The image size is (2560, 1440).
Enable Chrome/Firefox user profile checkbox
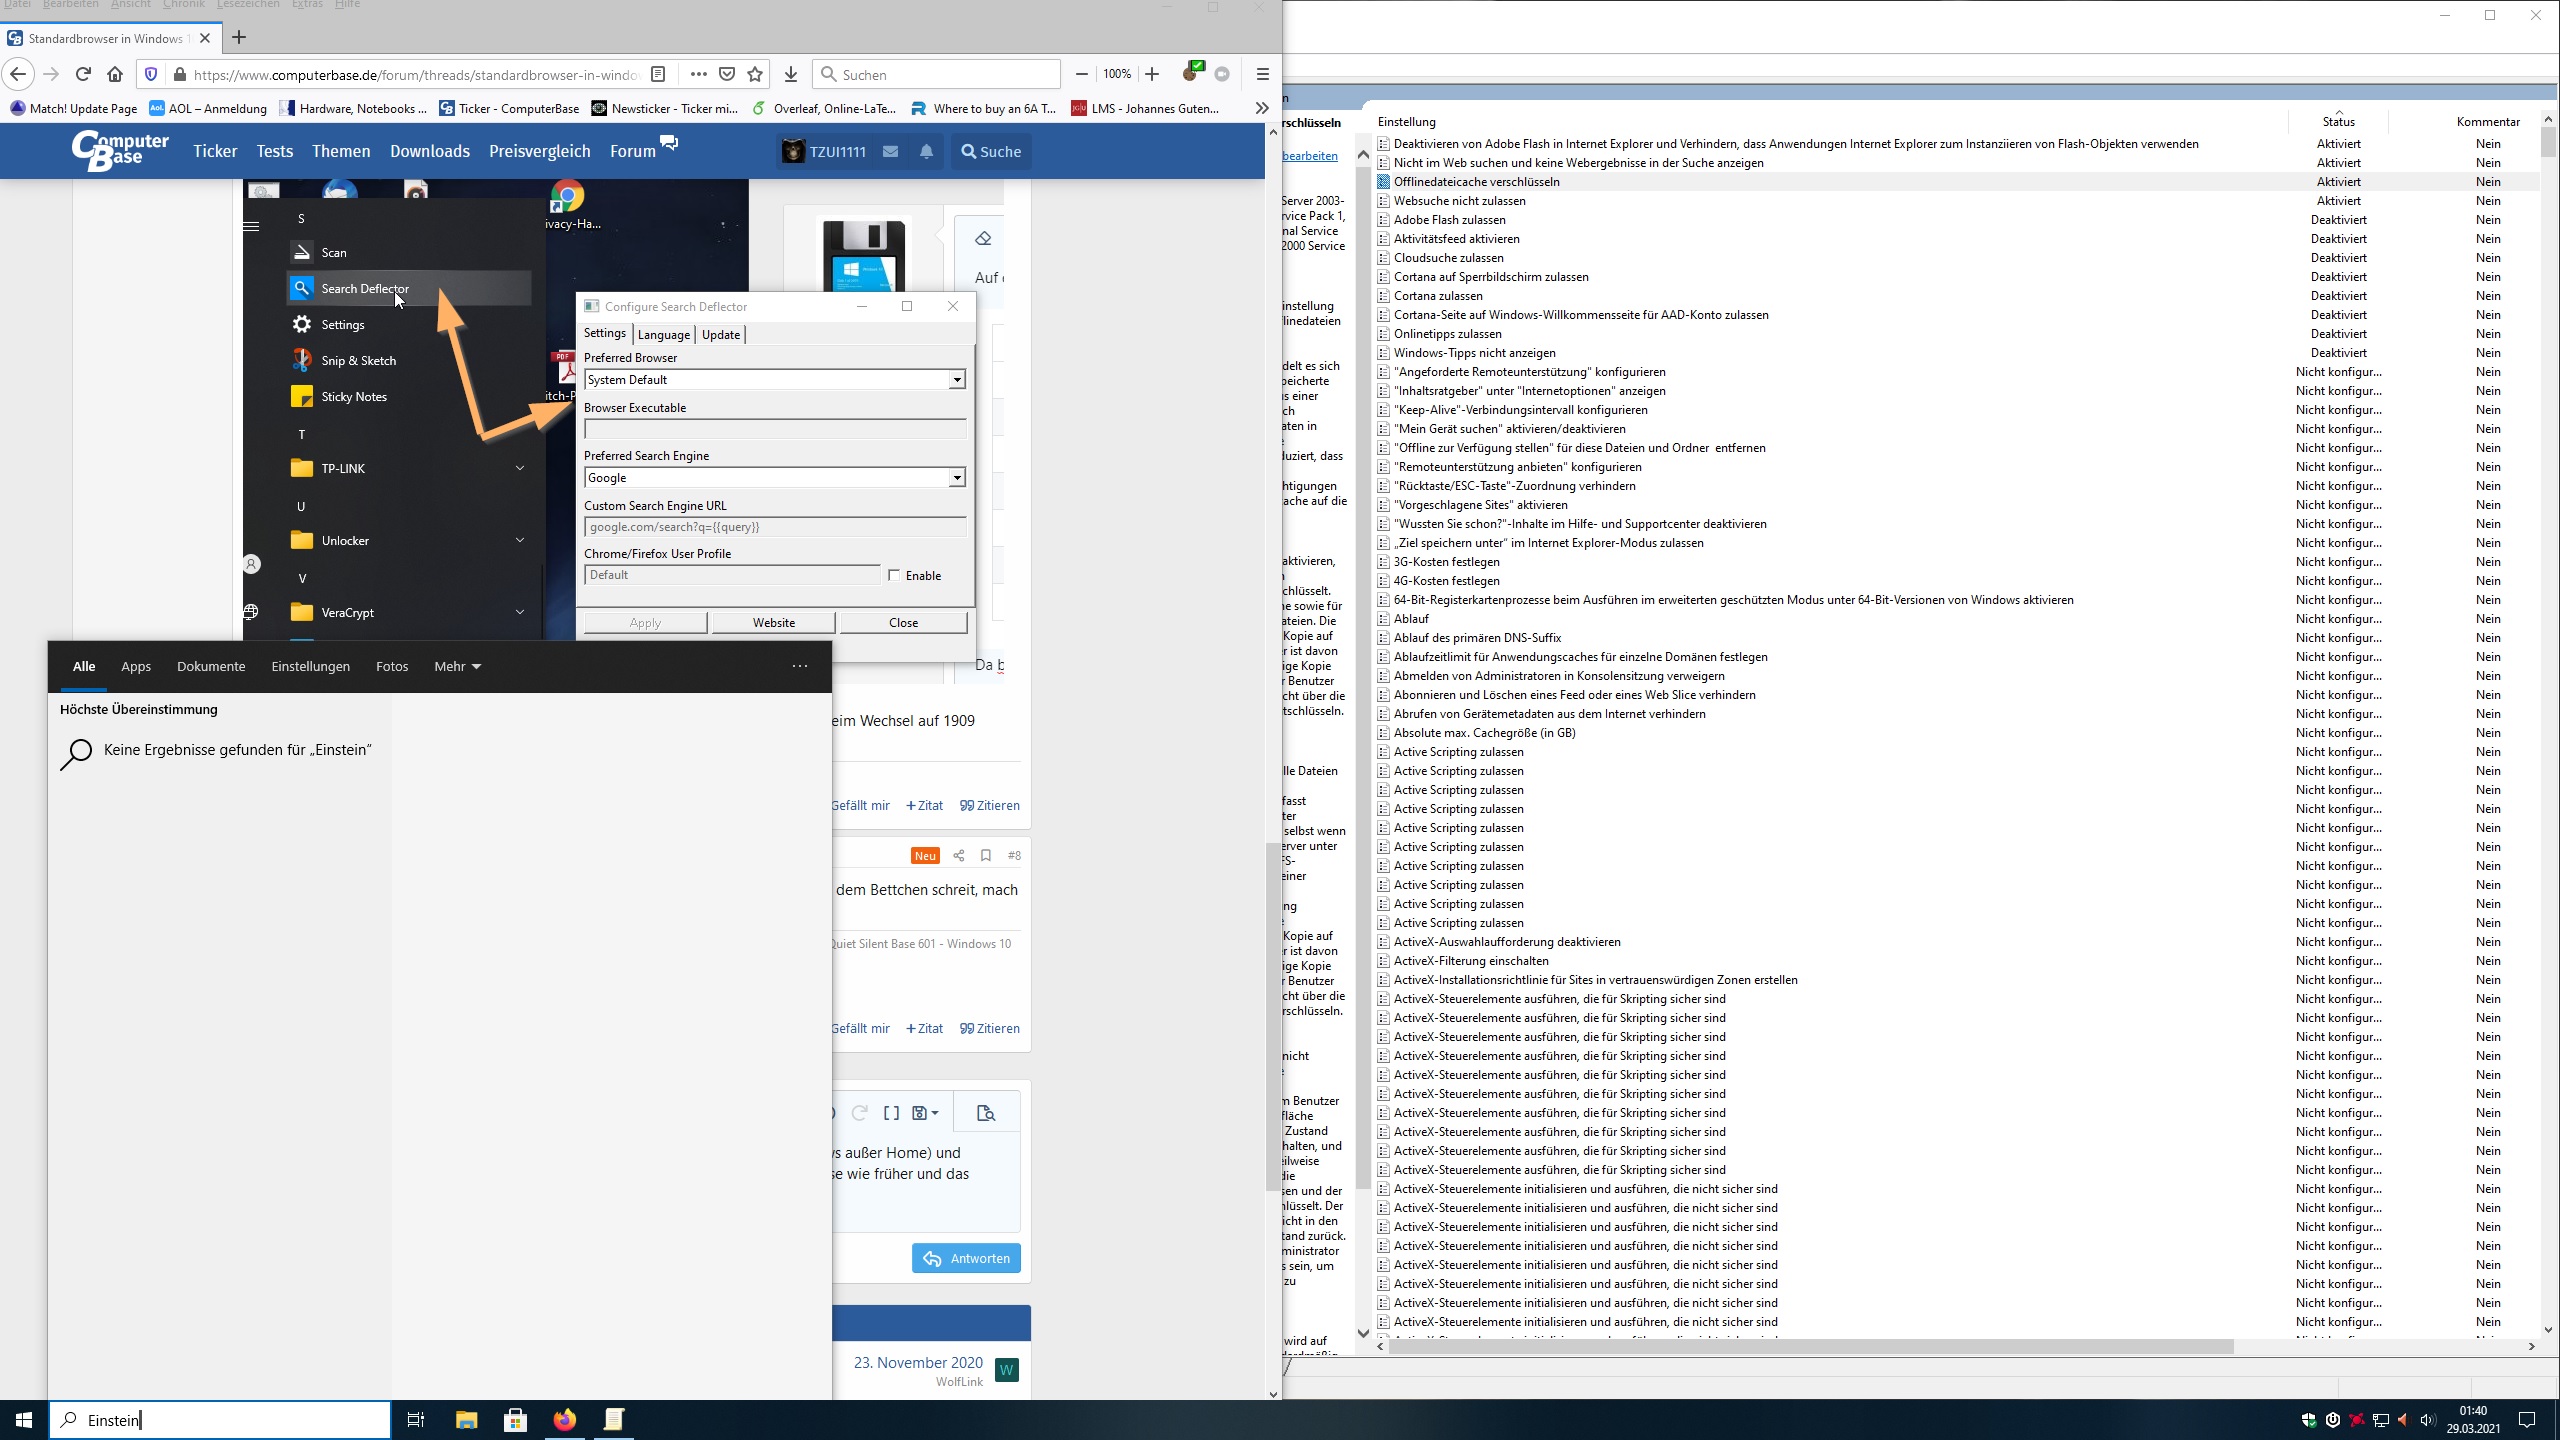(894, 575)
